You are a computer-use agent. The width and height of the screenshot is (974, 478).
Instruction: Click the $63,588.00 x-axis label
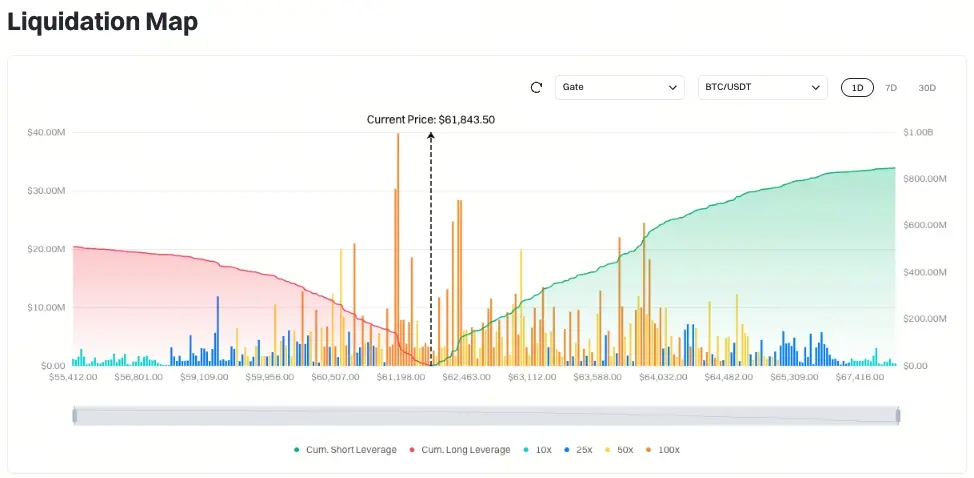click(x=597, y=377)
